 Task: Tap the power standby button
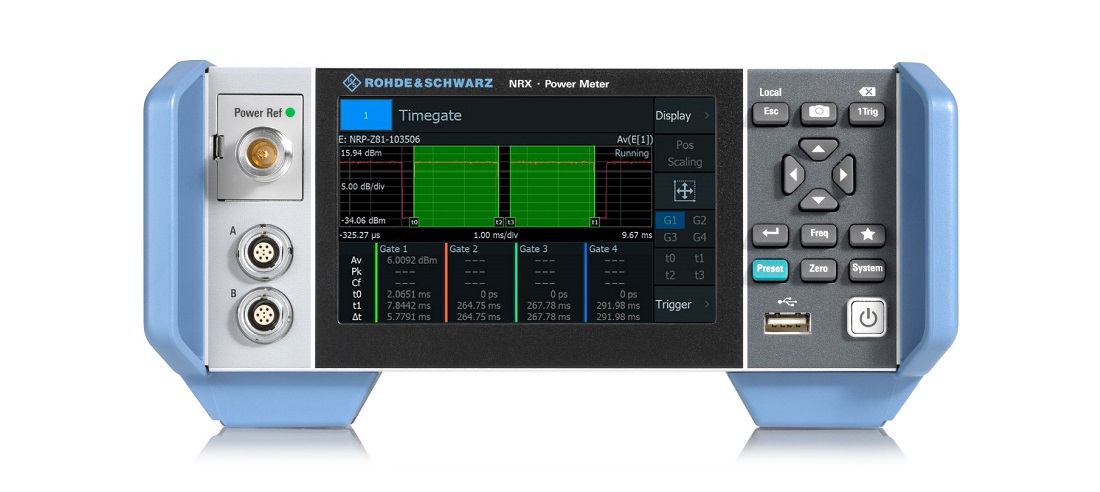tap(866, 318)
